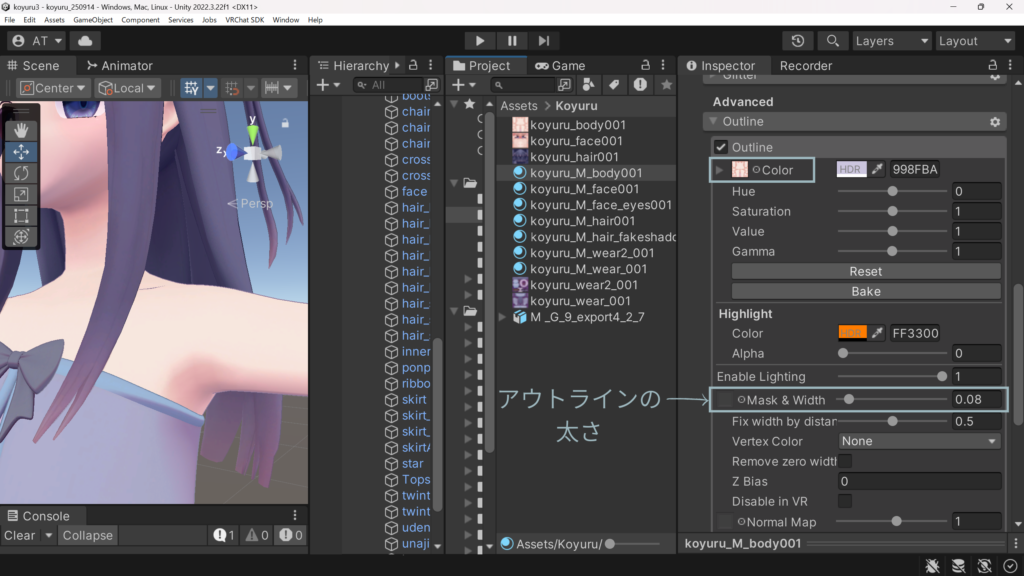Click the Hierarchy search field
Viewport: 1024px width, 576px height.
(x=388, y=85)
